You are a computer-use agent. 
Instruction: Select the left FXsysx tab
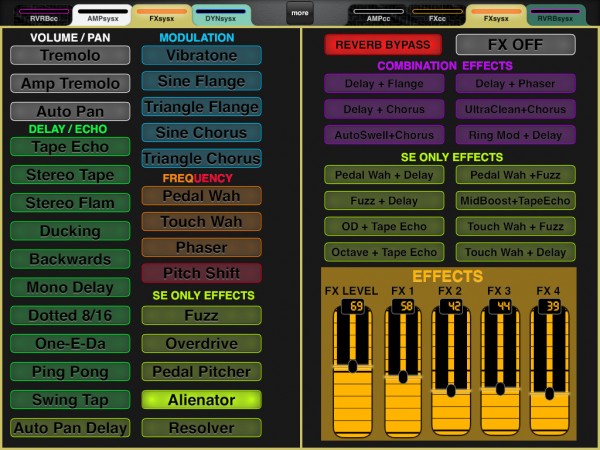(x=161, y=15)
